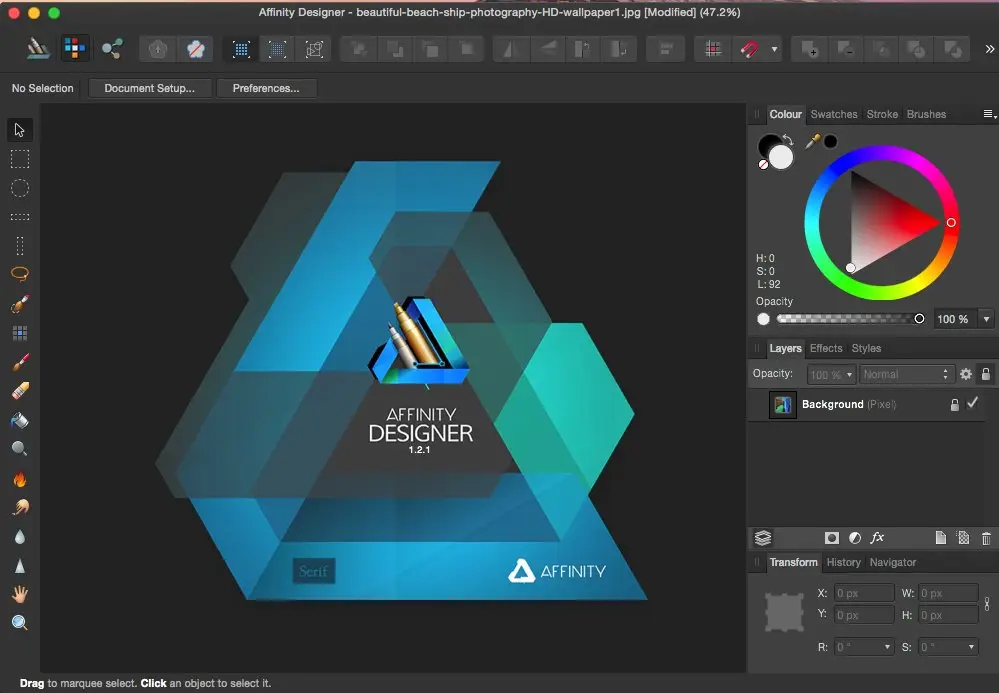The width and height of the screenshot is (999, 693).
Task: Toggle Background layer visibility checkmark
Action: pos(972,403)
